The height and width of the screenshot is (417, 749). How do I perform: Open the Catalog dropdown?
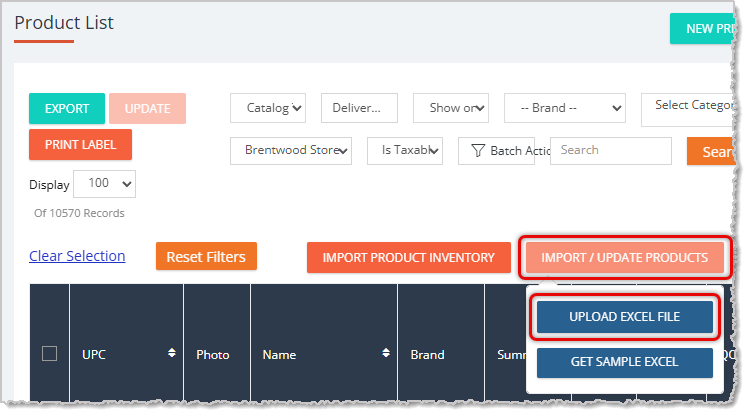(x=268, y=108)
